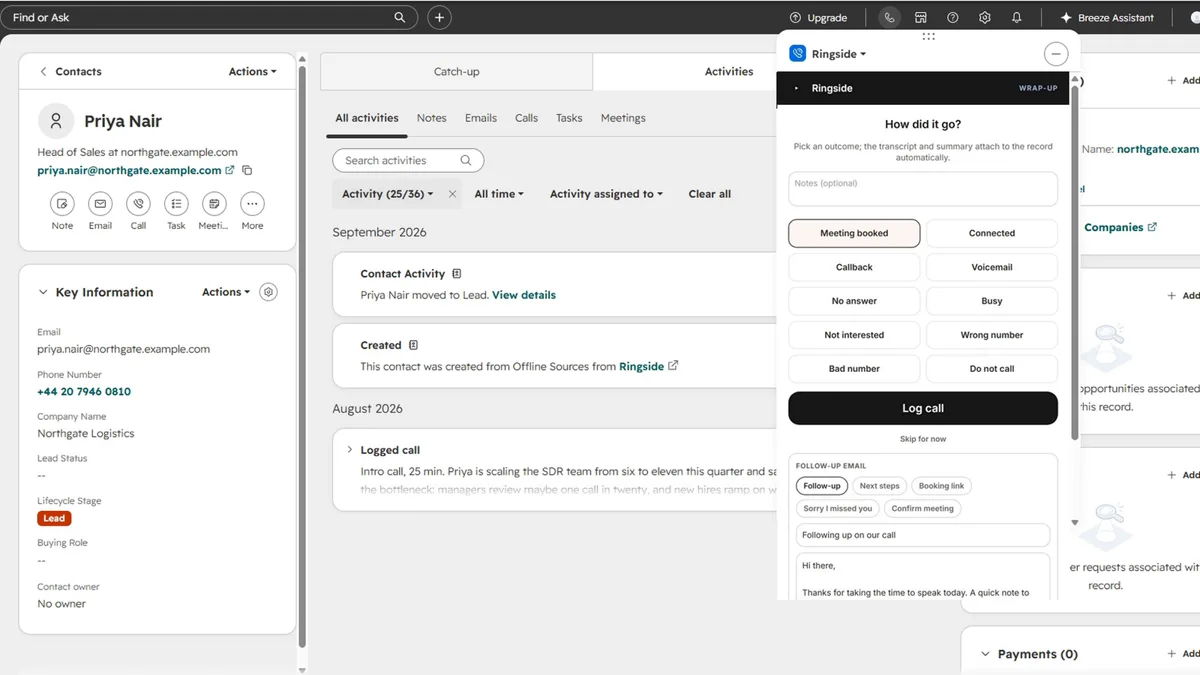Open the contact Actions dropdown
Image resolution: width=1200 pixels, height=675 pixels.
(x=252, y=71)
